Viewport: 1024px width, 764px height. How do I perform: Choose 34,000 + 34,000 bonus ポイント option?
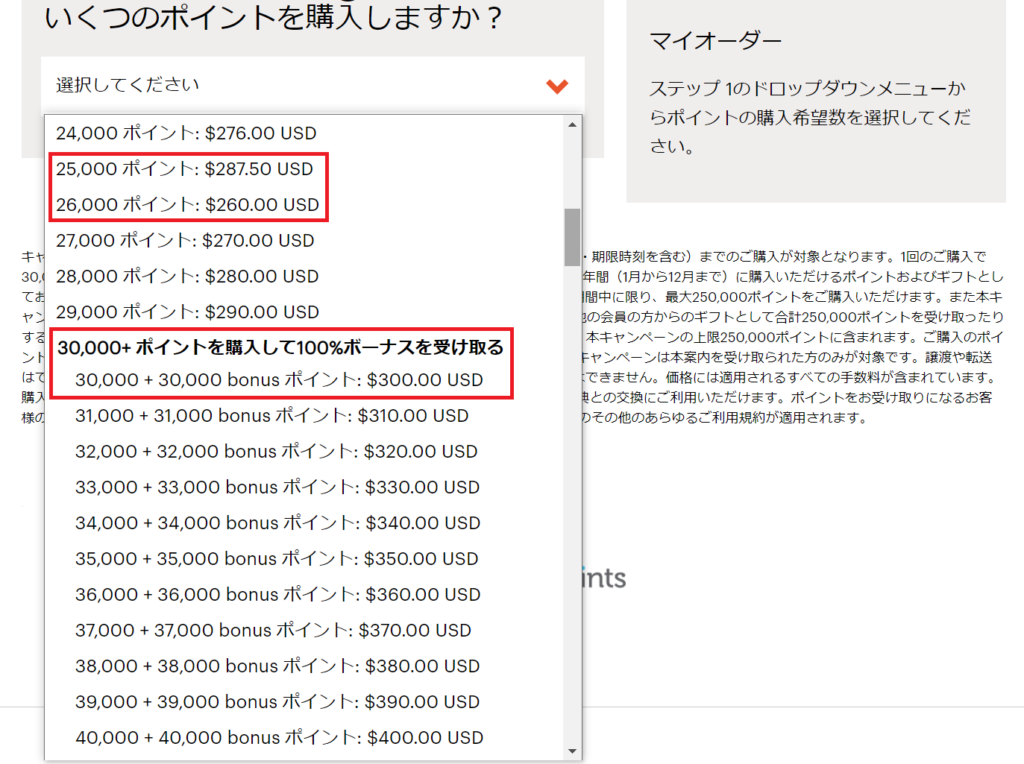tap(278, 523)
